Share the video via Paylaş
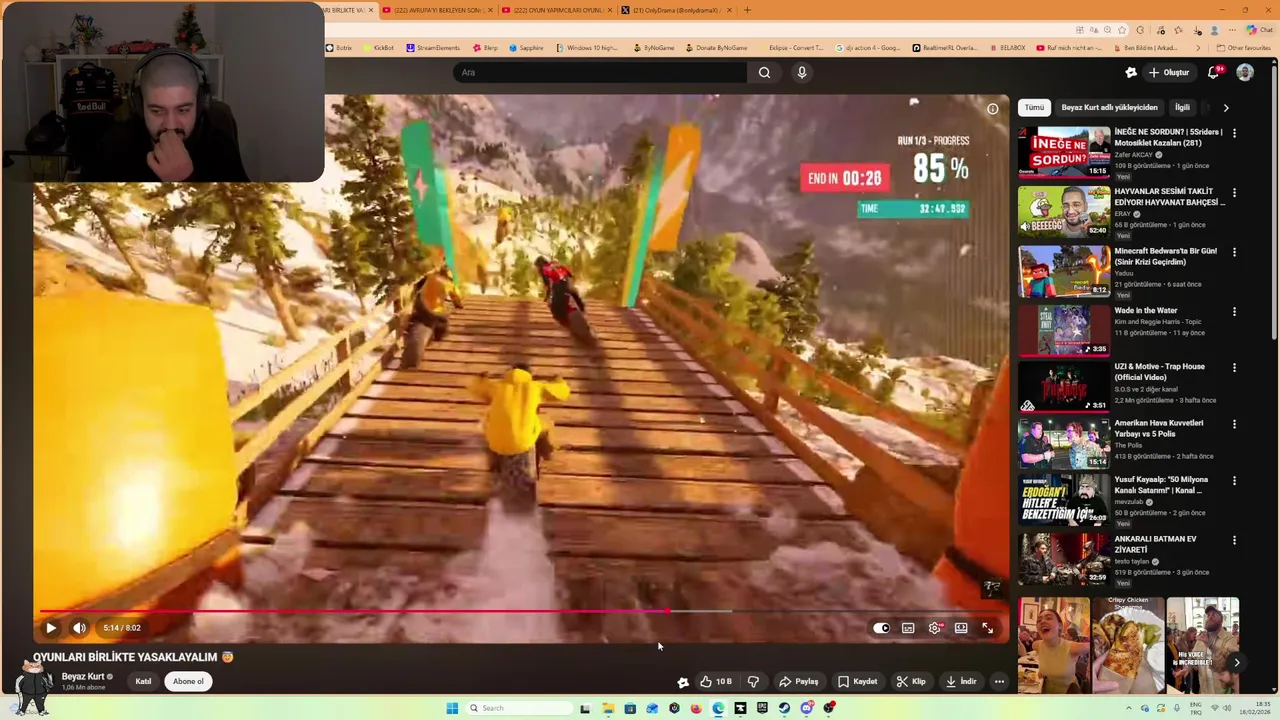1280x720 pixels. [x=799, y=681]
